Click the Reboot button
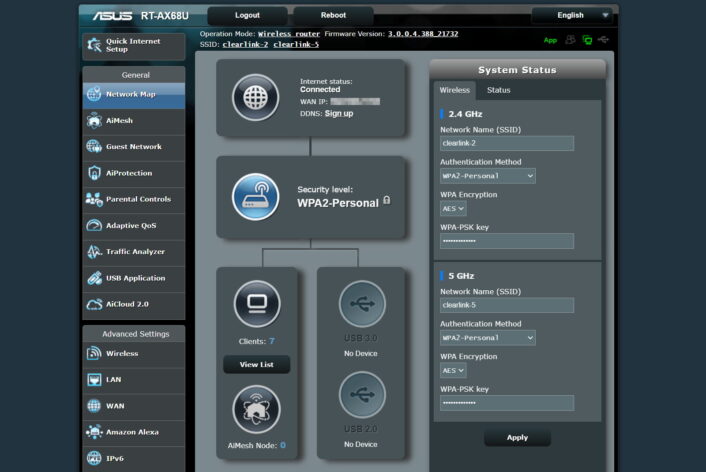This screenshot has width=706, height=472. (333, 15)
